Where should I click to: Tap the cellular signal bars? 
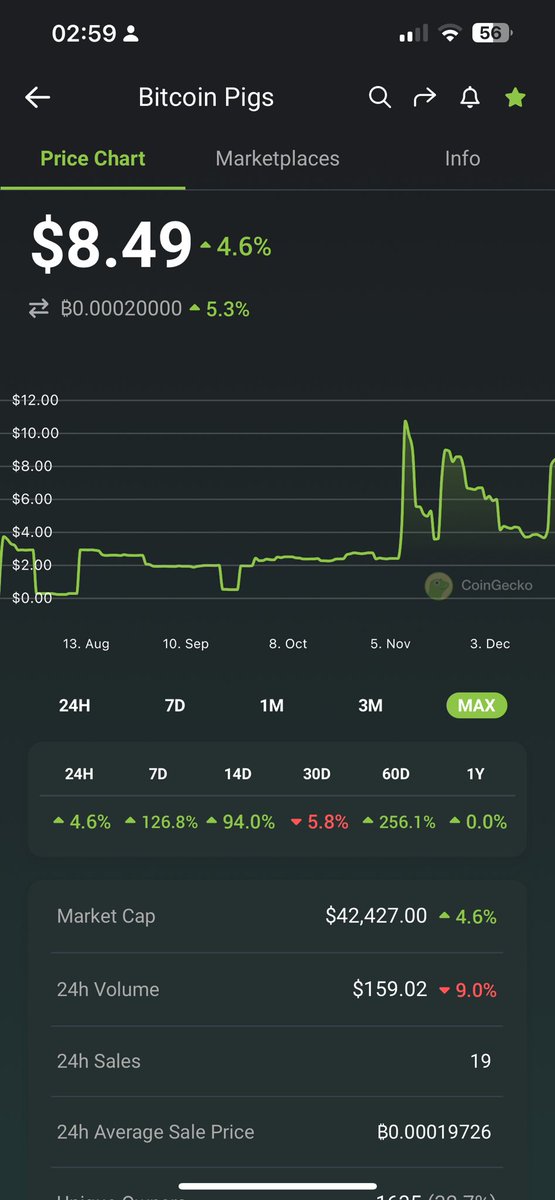pyautogui.click(x=413, y=34)
